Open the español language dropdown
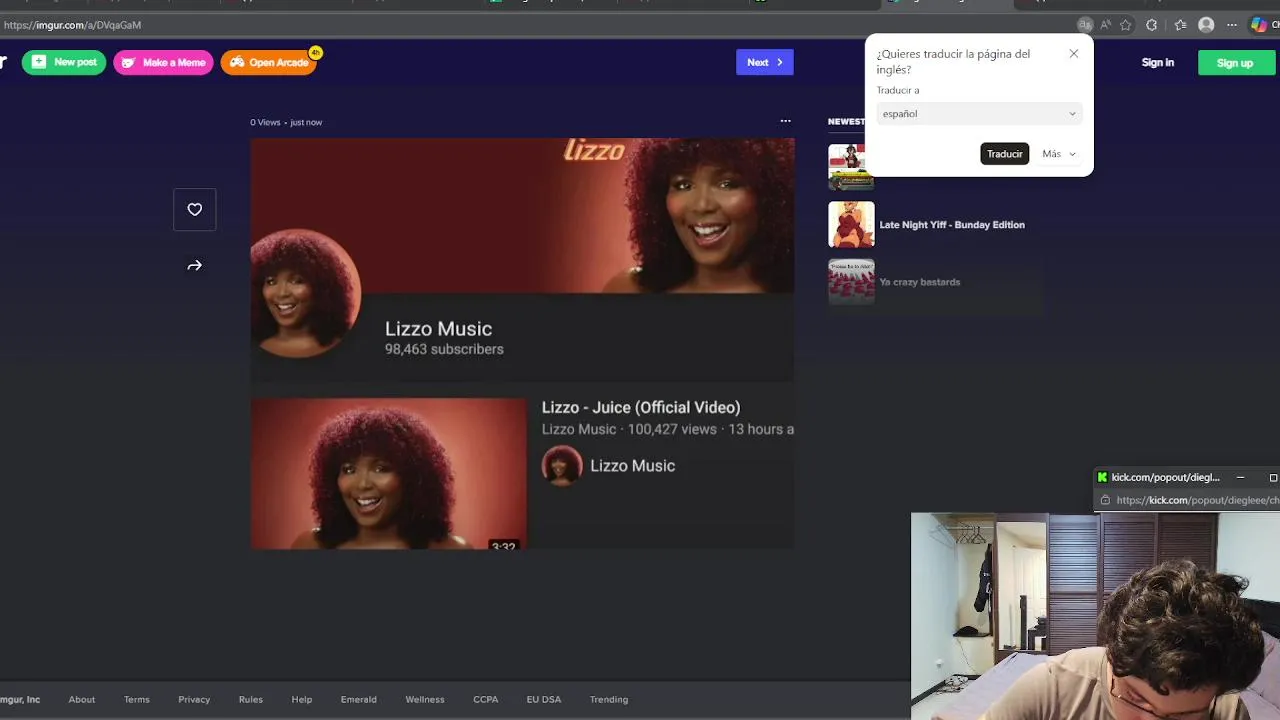Screen dimensions: 1280x720 (x=979, y=114)
